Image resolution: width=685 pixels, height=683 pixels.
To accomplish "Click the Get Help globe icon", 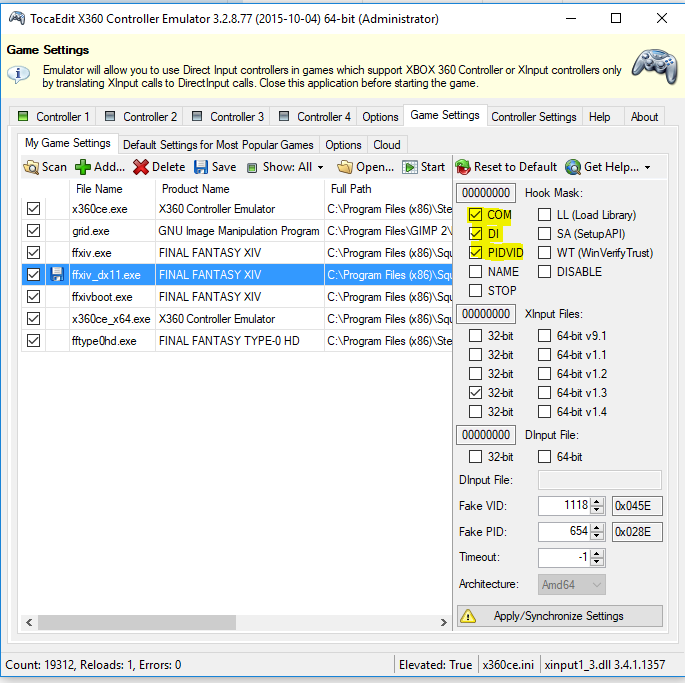I will (573, 167).
